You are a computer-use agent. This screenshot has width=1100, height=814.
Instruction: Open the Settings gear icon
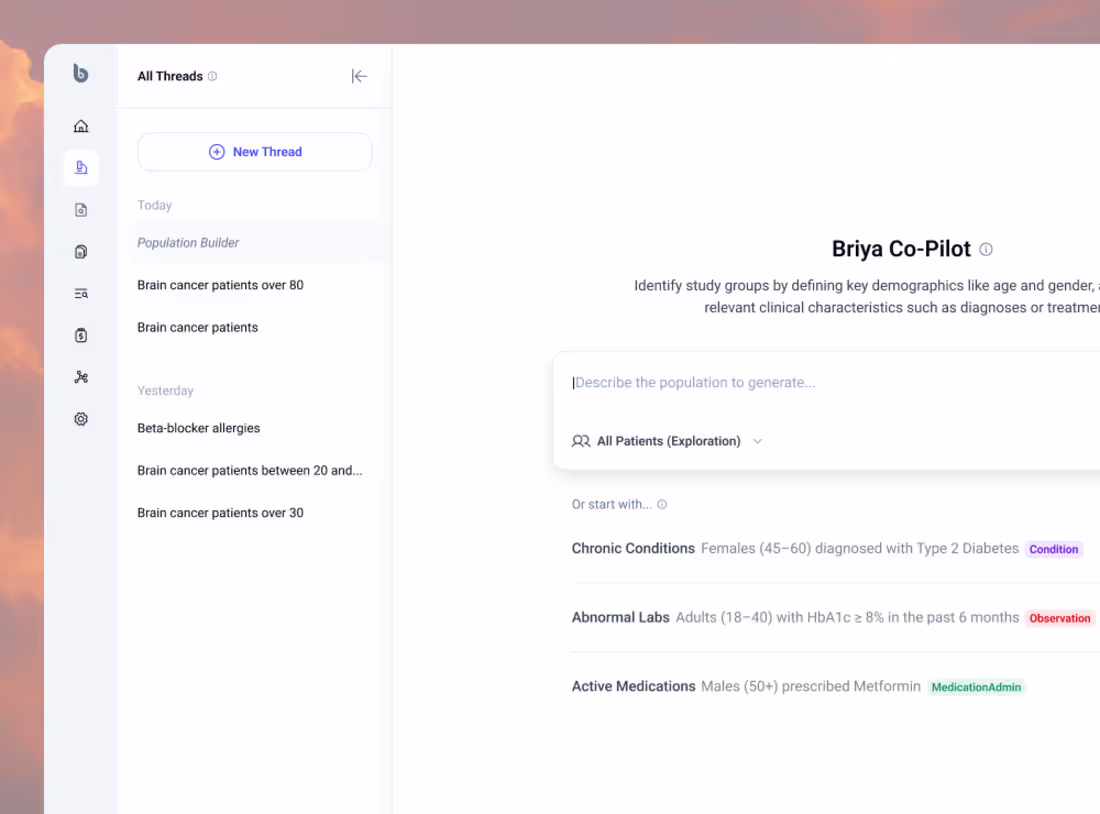point(80,419)
